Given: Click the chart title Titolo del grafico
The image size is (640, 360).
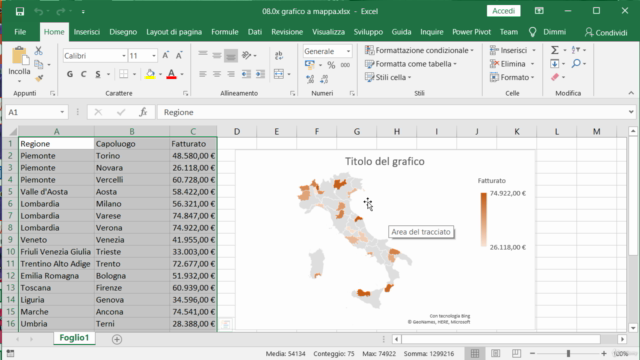Looking at the screenshot, I should point(384,162).
